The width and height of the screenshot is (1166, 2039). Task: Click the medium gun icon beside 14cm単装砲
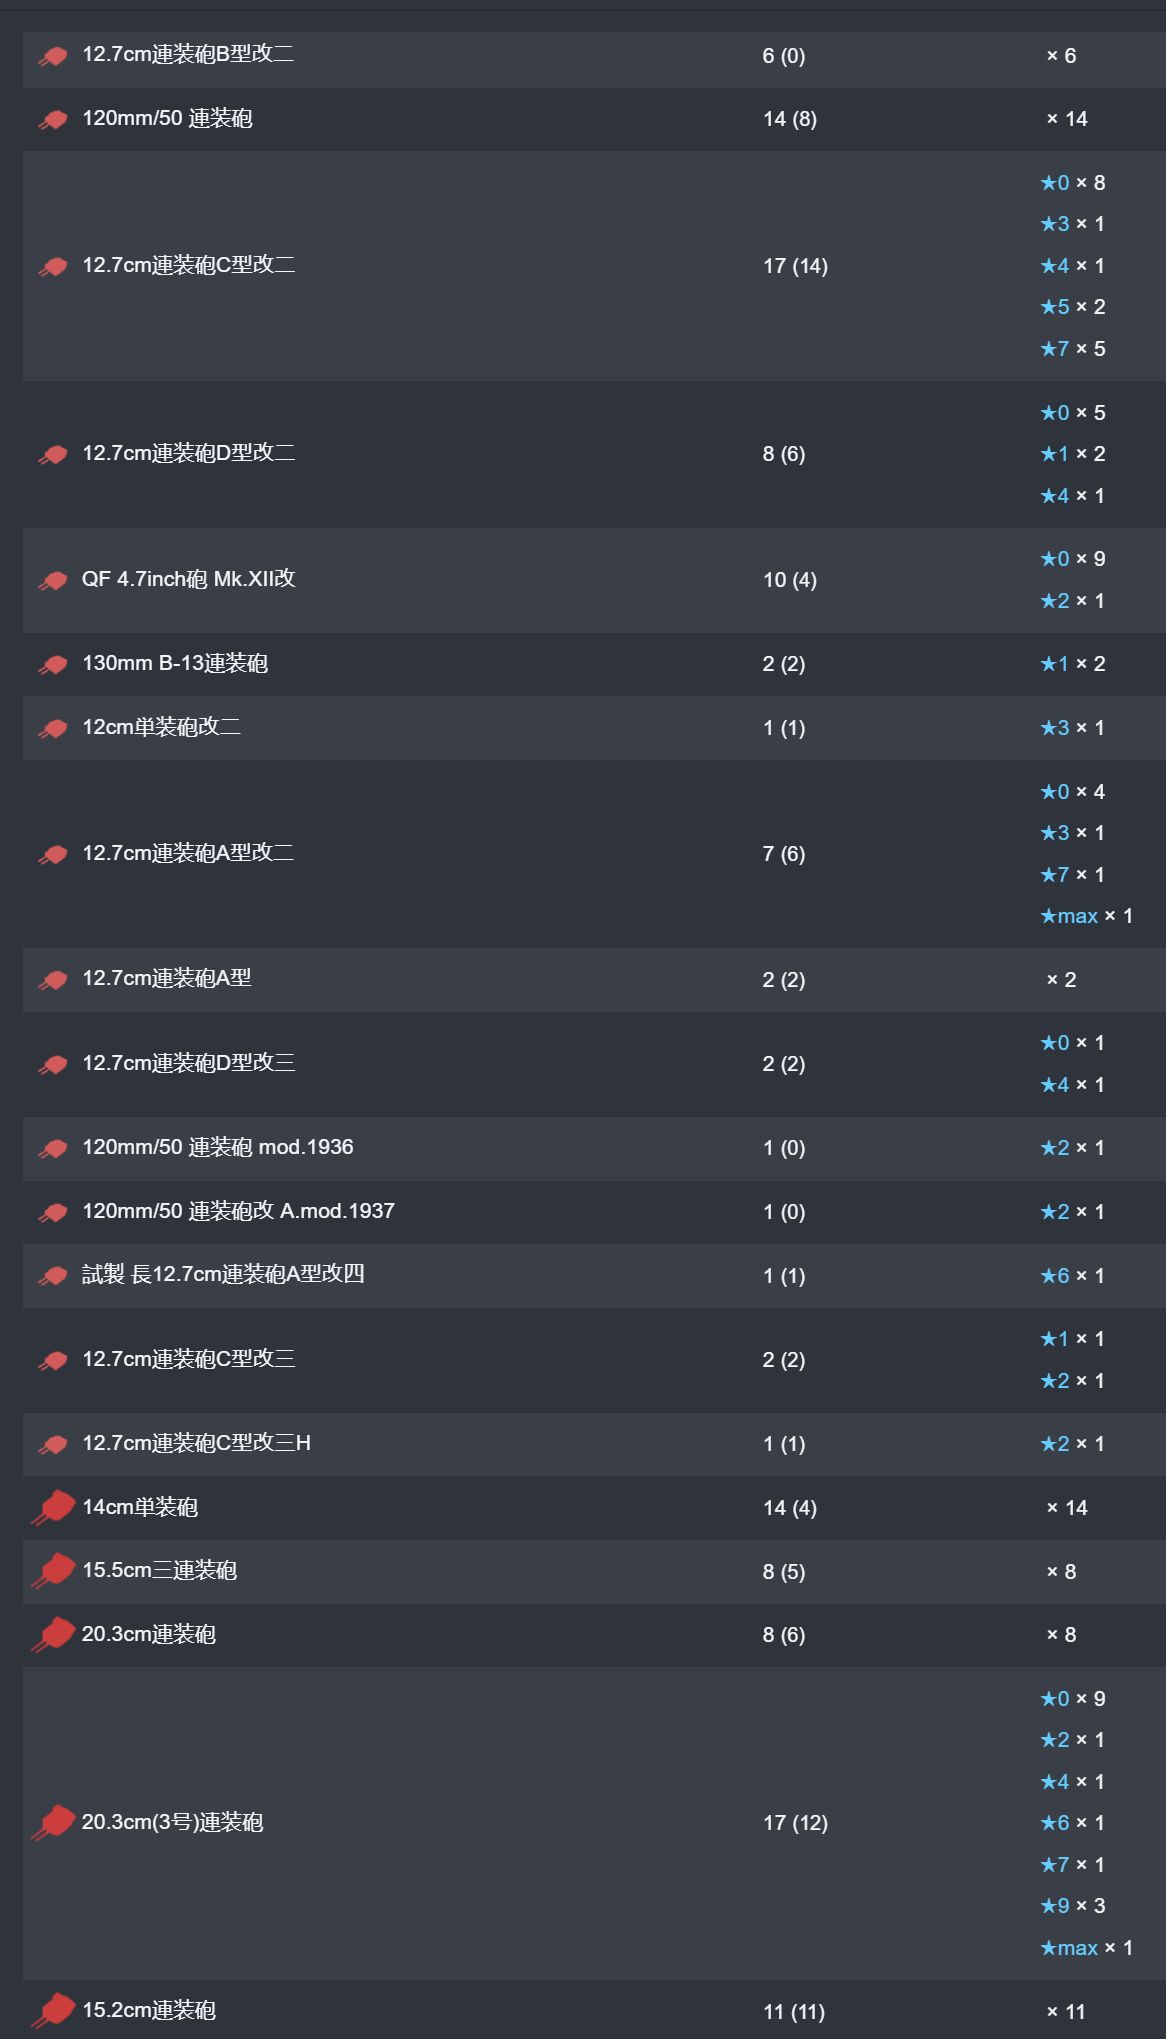coord(53,1508)
